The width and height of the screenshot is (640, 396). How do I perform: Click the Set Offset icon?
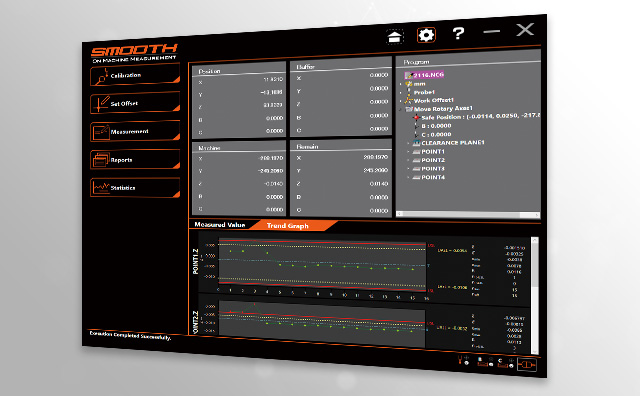(x=100, y=104)
